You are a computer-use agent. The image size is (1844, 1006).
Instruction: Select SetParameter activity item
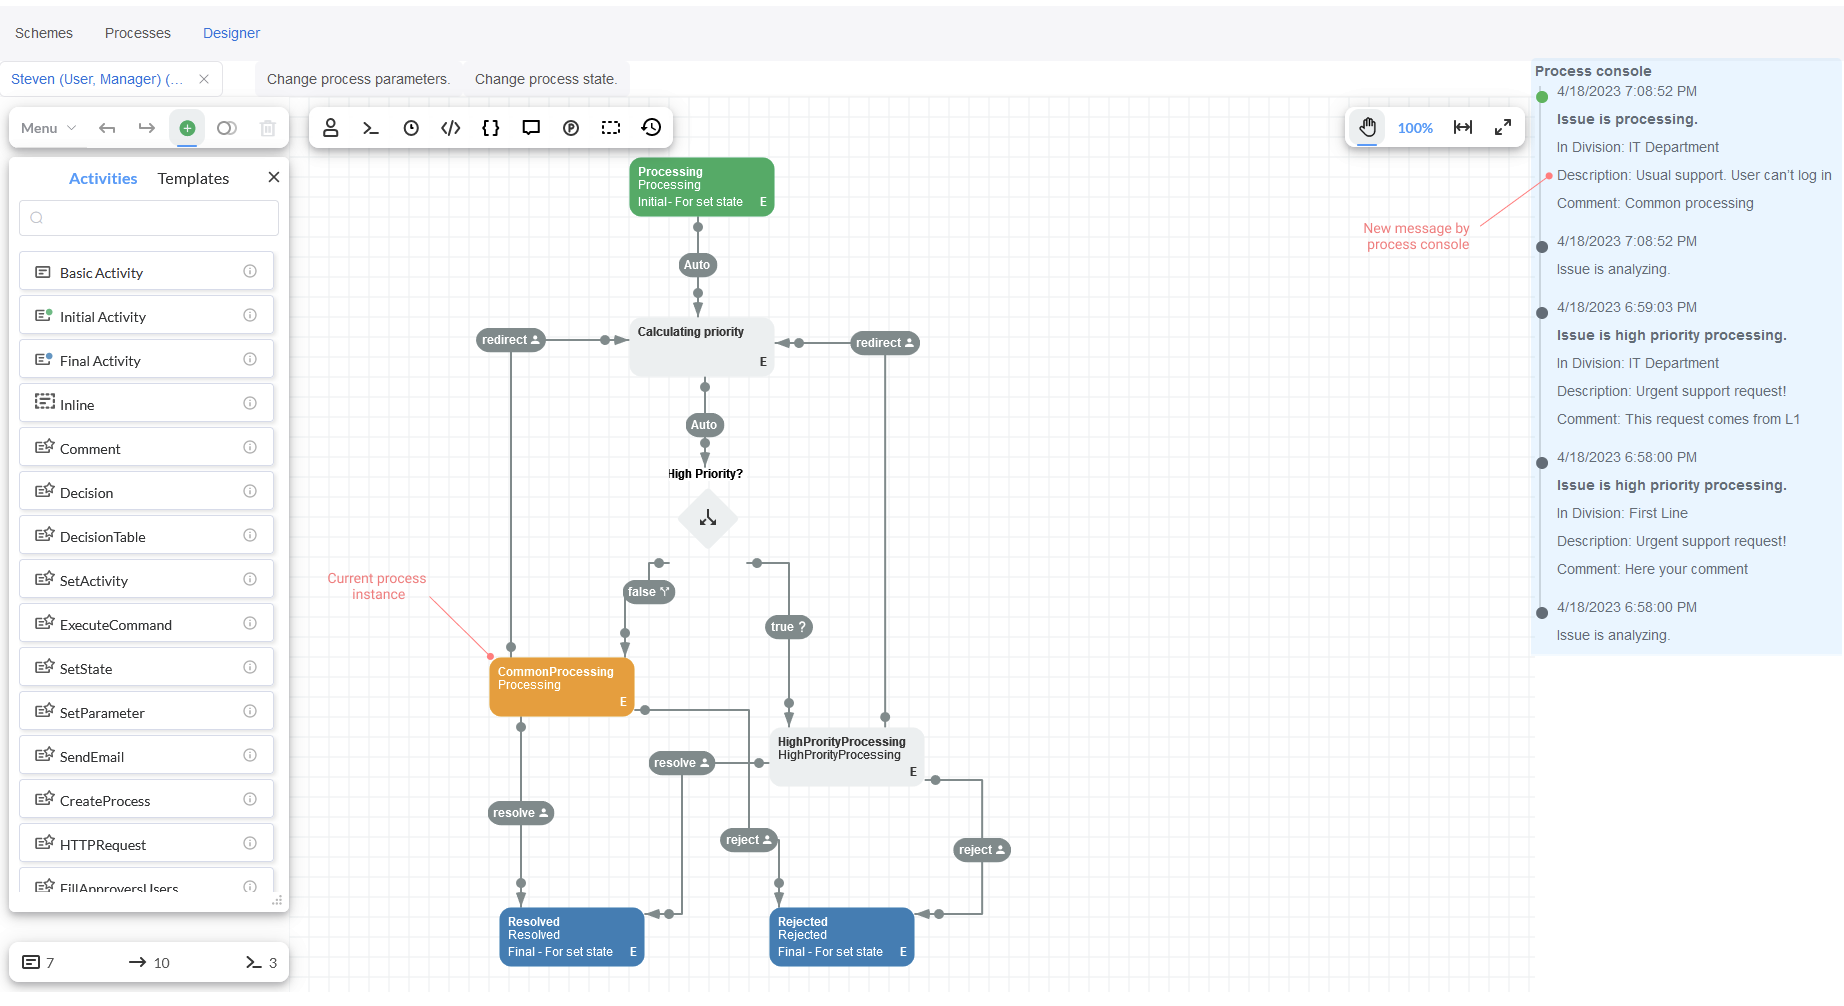pos(146,712)
